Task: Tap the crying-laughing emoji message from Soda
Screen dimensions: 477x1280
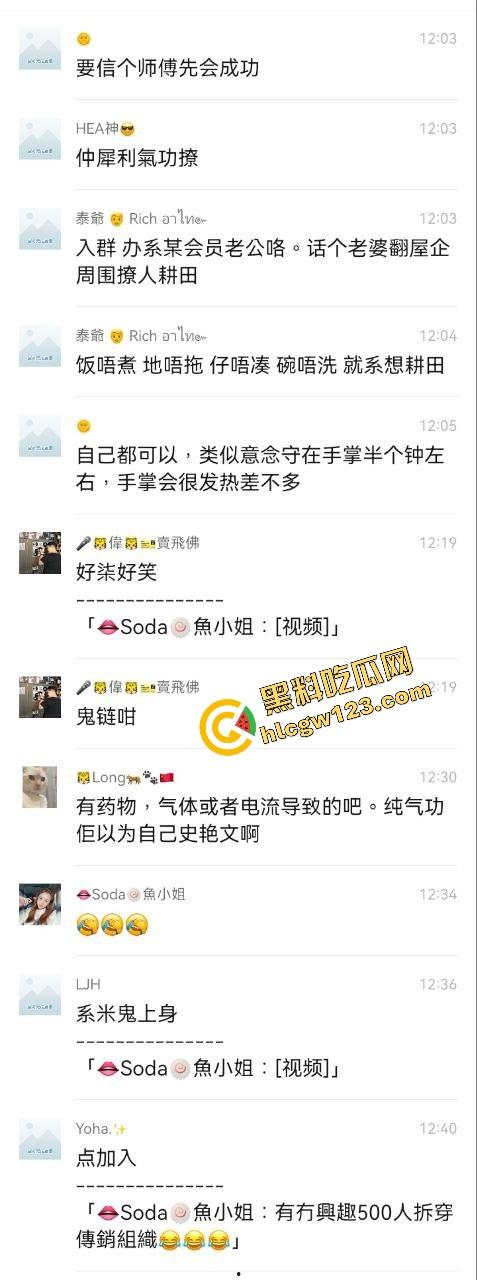Action: (x=113, y=925)
